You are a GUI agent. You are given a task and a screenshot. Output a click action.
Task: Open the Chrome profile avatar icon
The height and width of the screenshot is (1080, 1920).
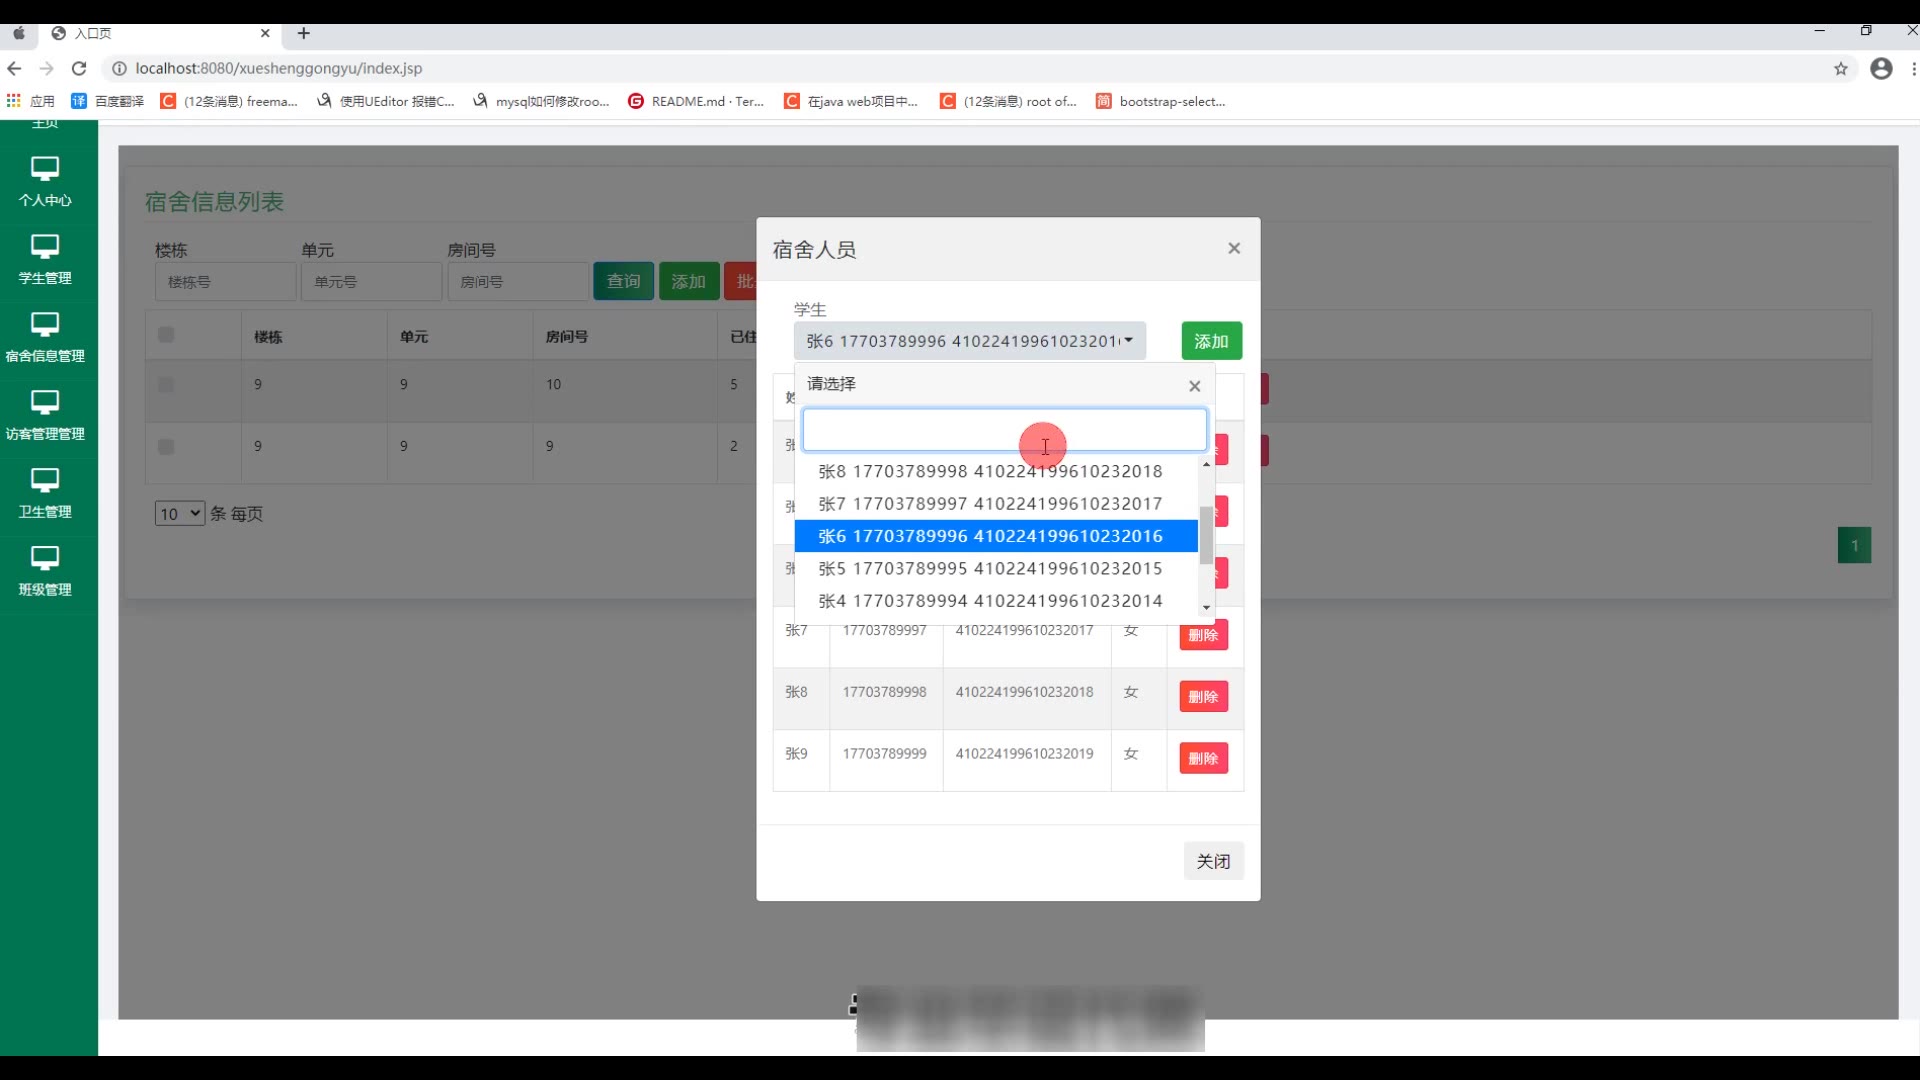[x=1881, y=68]
